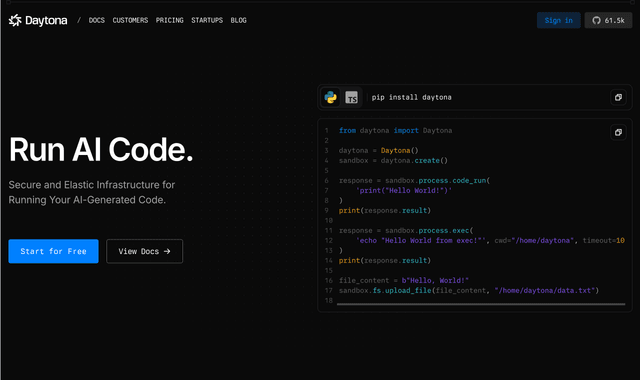
Task: Open the GitHub 61.5k stars link
Action: (608, 20)
